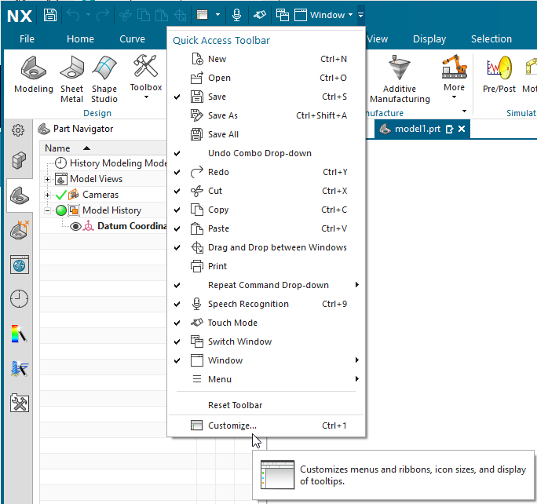Click the float window icon on model1.prt tab

click(449, 129)
